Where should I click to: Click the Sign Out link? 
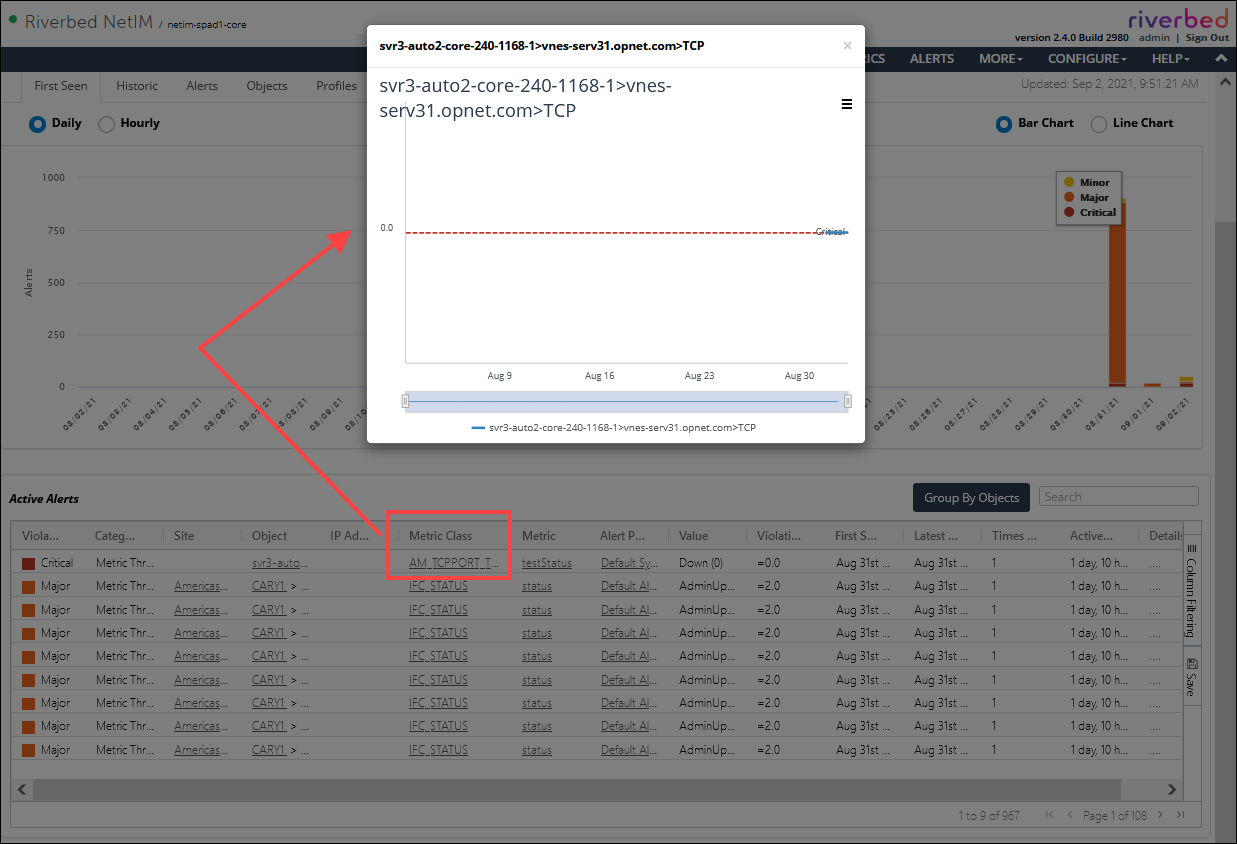pos(1207,37)
